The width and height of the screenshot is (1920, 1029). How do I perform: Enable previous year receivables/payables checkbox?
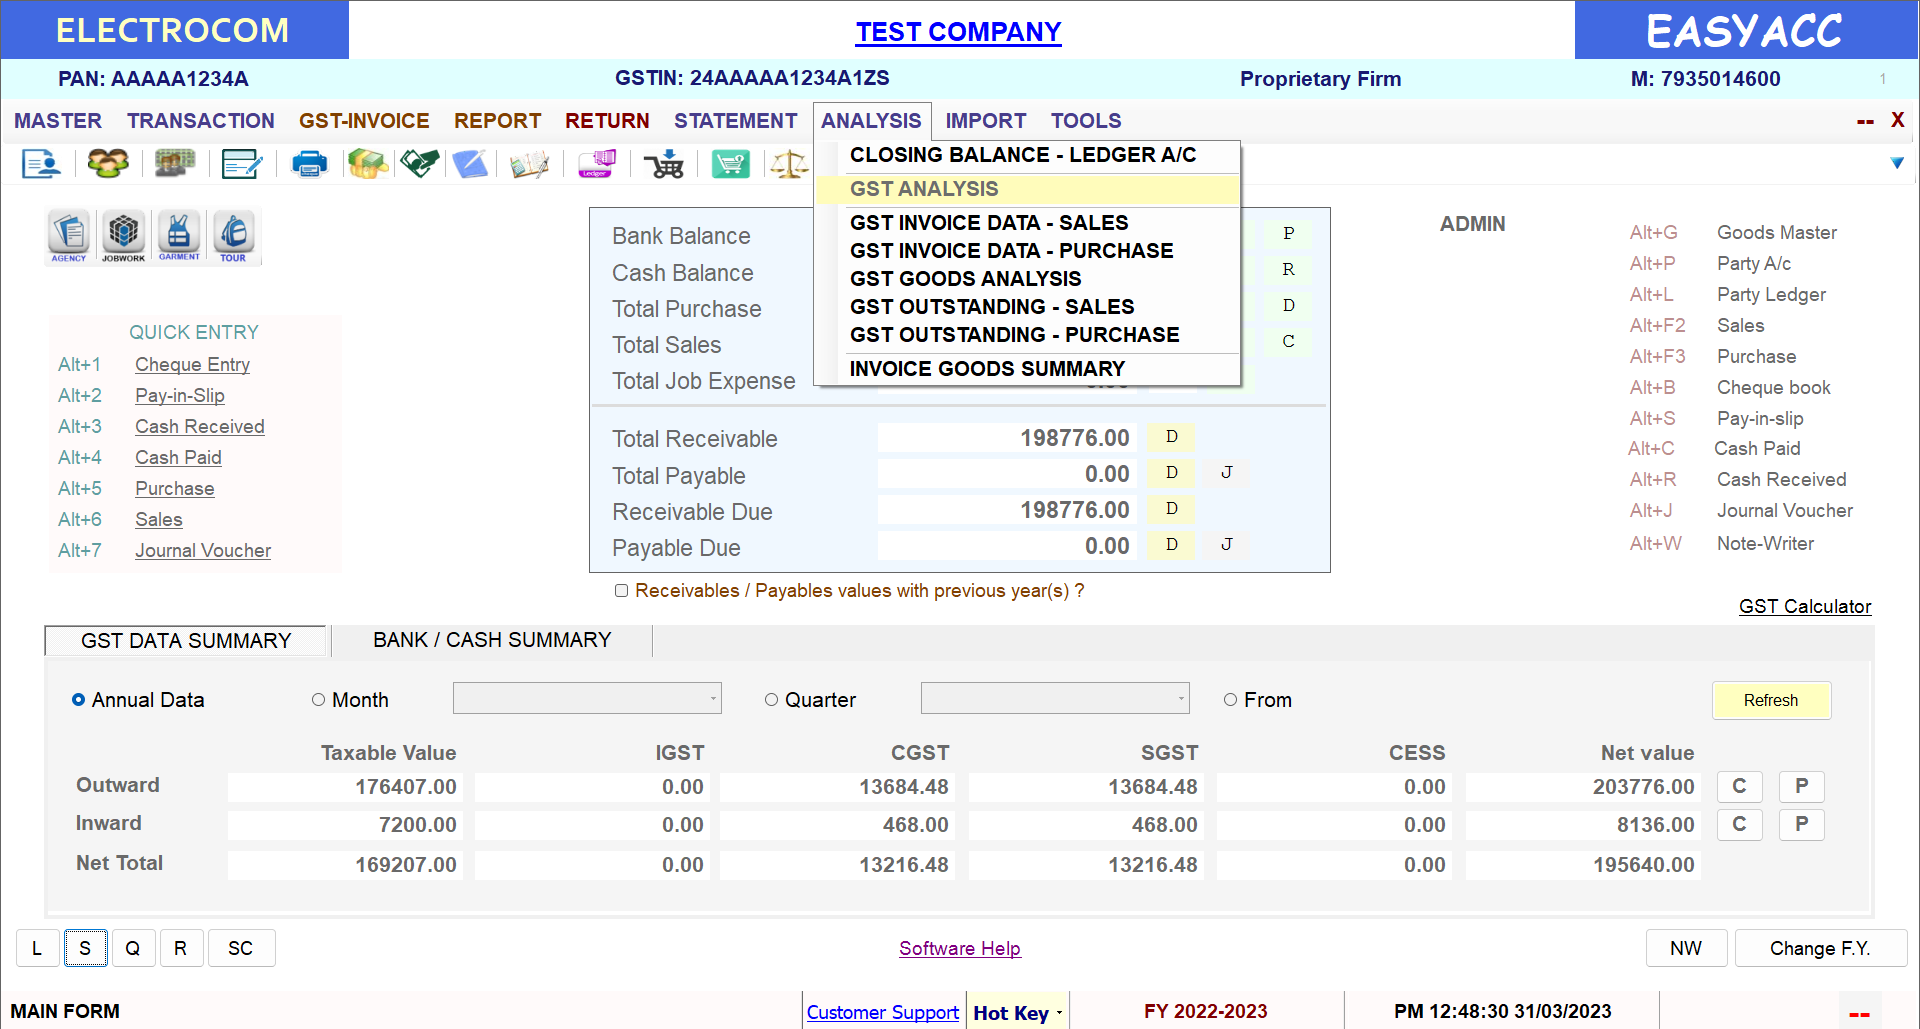621,591
